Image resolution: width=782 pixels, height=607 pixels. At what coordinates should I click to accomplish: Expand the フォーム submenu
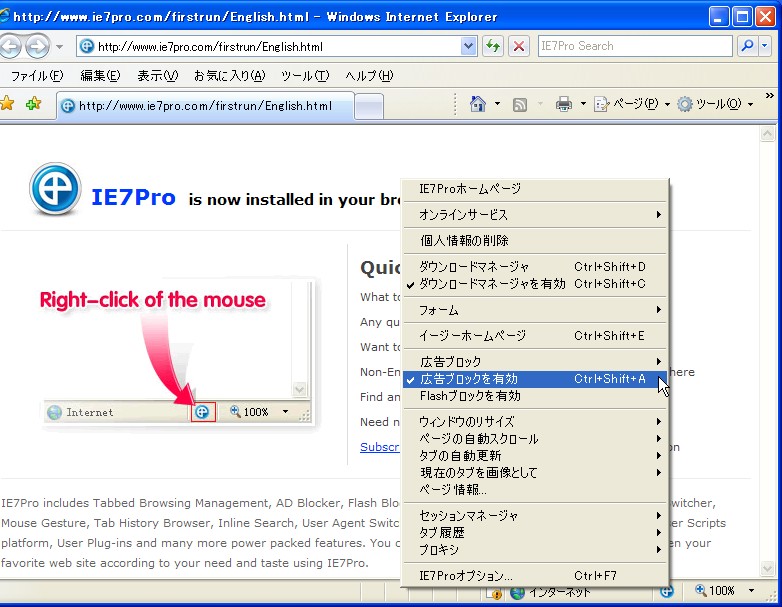(x=535, y=310)
